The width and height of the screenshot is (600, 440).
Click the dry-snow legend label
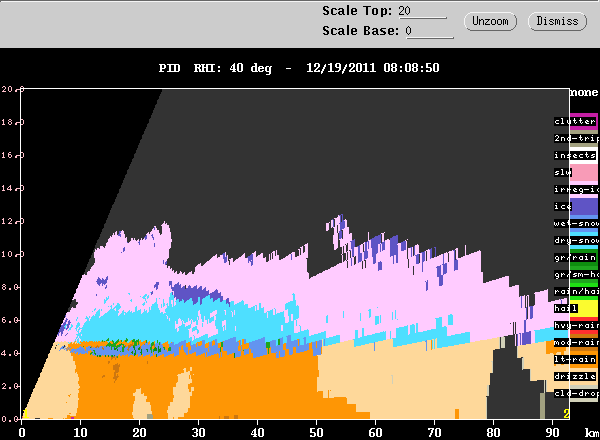[576, 240]
